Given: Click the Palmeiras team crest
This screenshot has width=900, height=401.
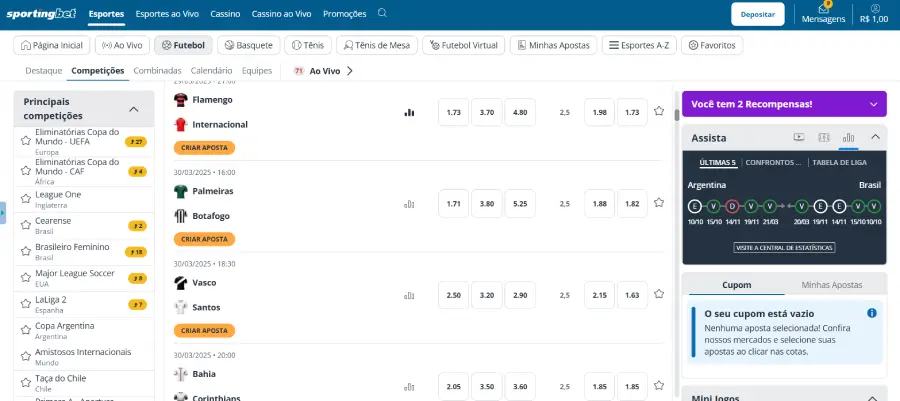Looking at the screenshot, I should pyautogui.click(x=181, y=191).
